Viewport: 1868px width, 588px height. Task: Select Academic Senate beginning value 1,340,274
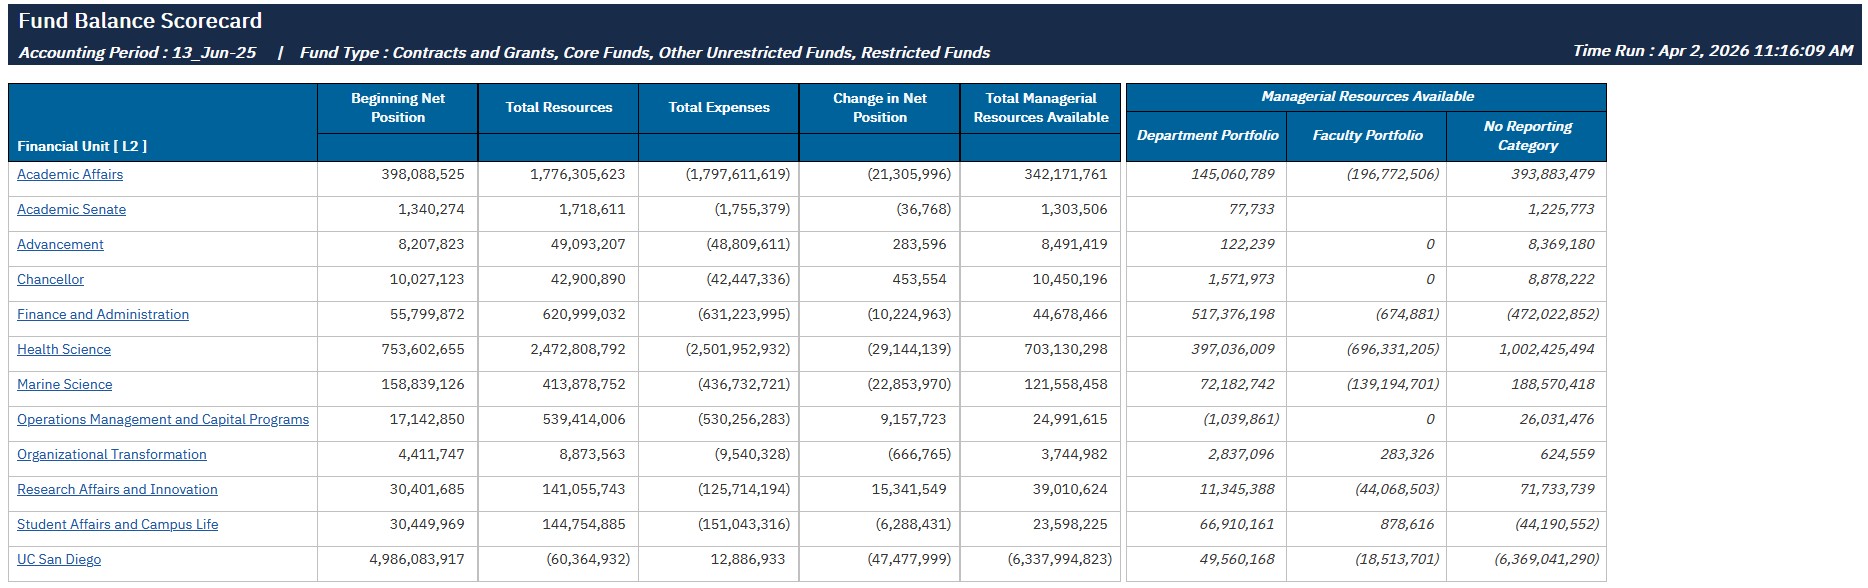(431, 209)
